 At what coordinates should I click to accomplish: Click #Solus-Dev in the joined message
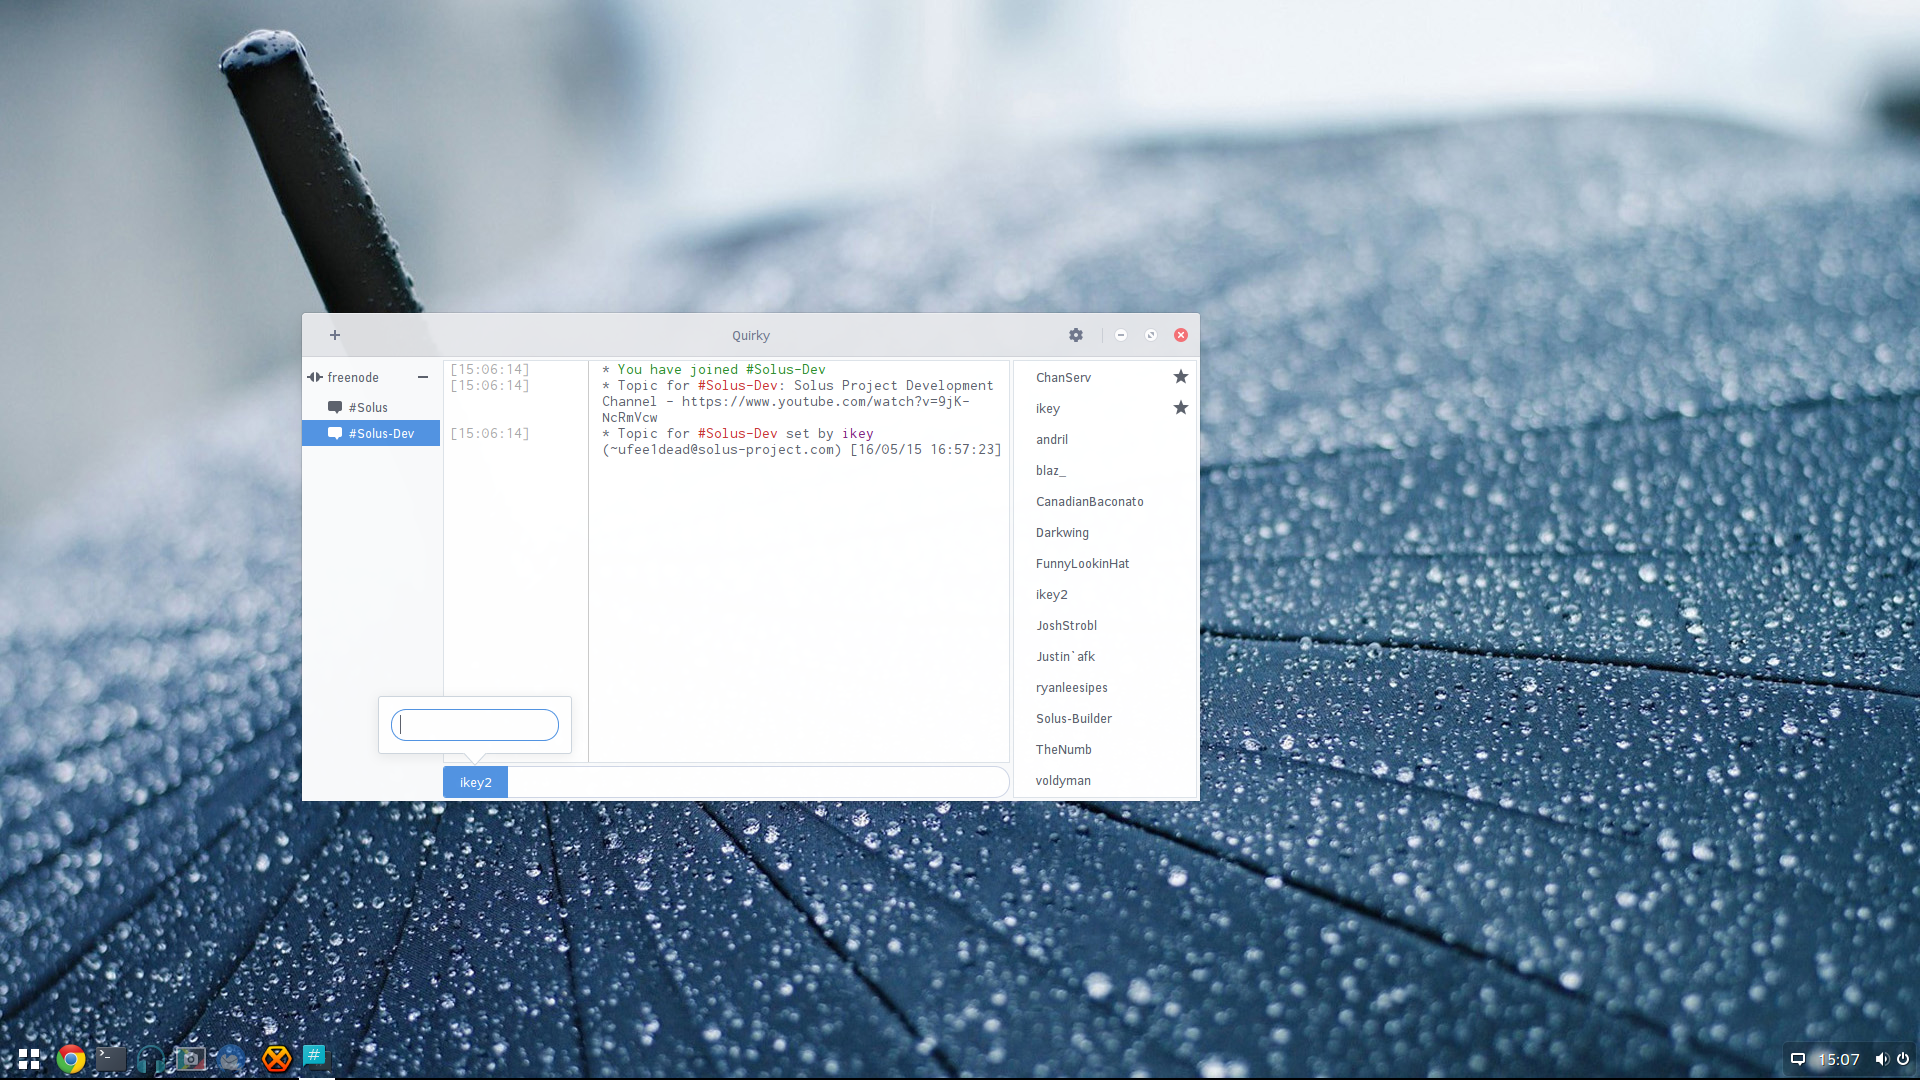(x=786, y=370)
